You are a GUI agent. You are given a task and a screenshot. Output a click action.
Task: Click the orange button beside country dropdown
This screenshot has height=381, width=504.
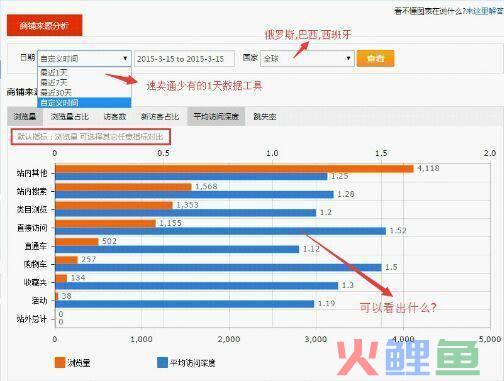375,59
